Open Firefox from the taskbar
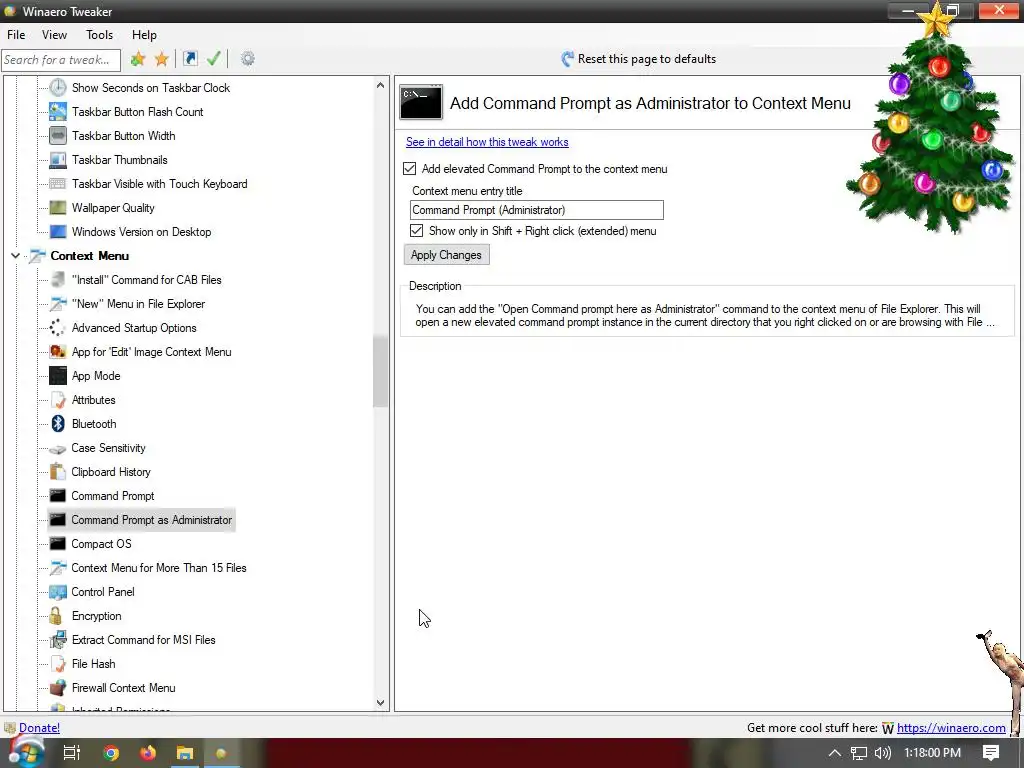Screen dimensions: 1024x768 point(148,753)
